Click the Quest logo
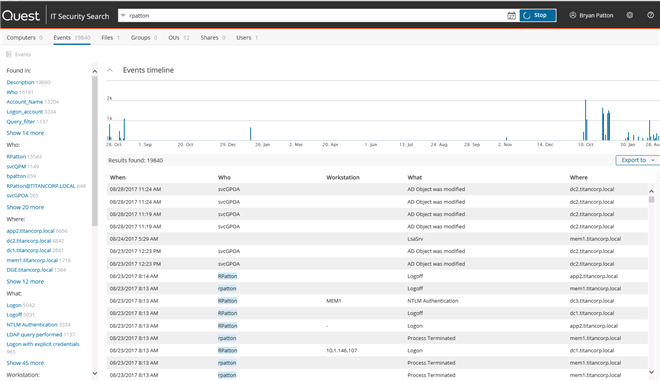This screenshot has height=381, width=660. (21, 16)
